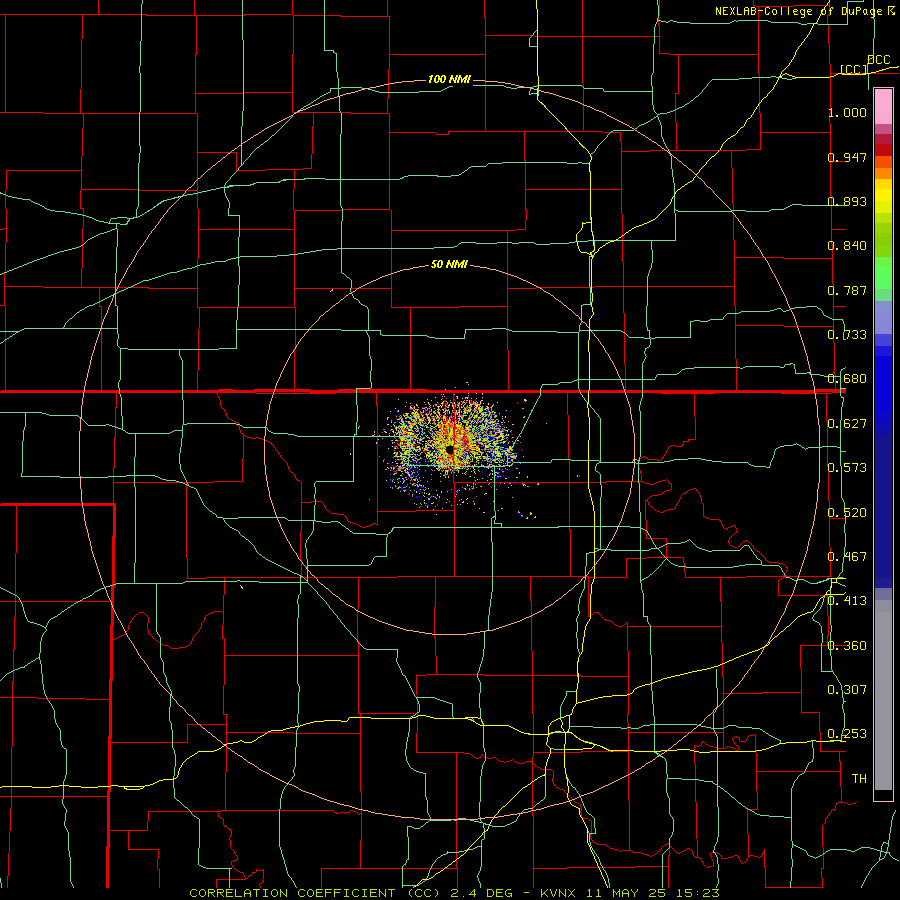The width and height of the screenshot is (900, 900).
Task: Click the 0.787 scale value
Action: 847,290
